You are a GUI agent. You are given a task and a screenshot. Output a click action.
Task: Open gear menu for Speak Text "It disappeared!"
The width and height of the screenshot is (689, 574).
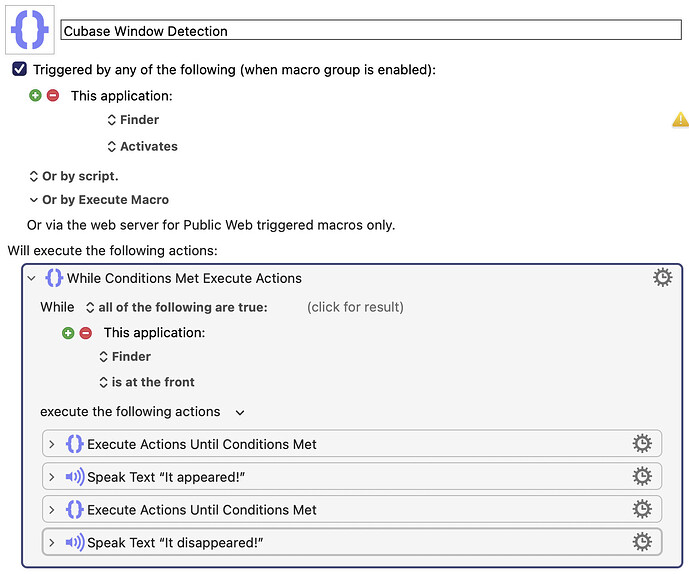pyautogui.click(x=642, y=542)
